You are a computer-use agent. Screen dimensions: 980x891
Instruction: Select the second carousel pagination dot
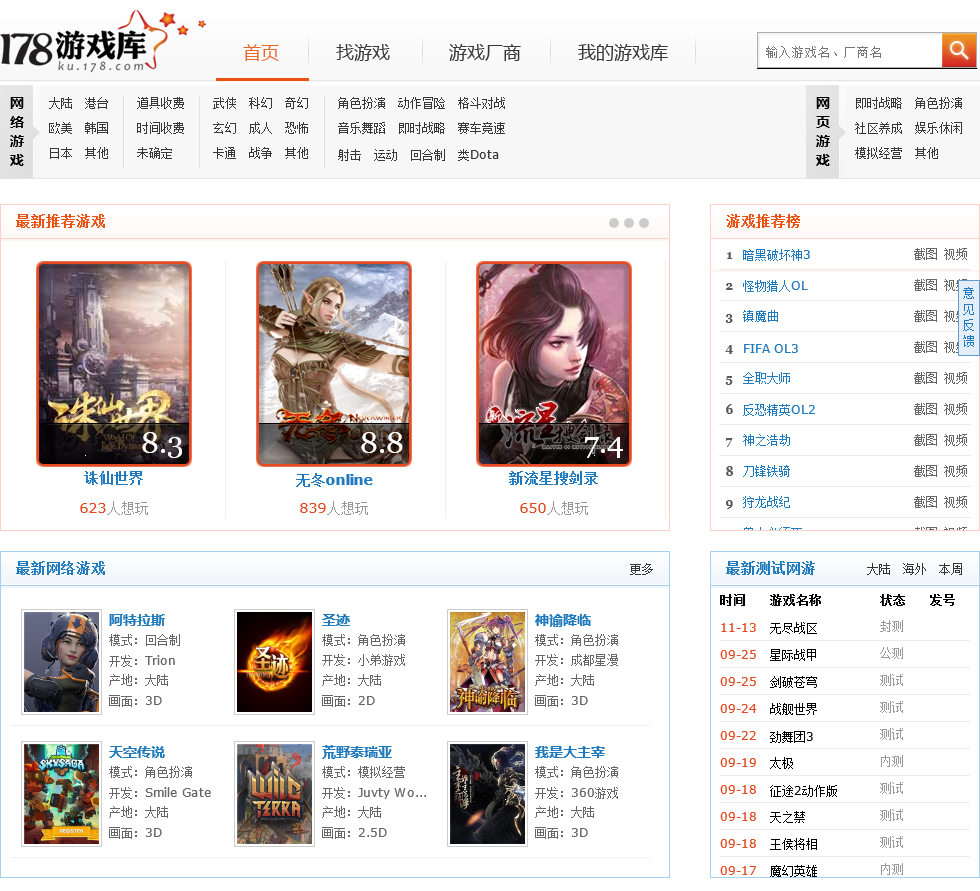(x=629, y=223)
